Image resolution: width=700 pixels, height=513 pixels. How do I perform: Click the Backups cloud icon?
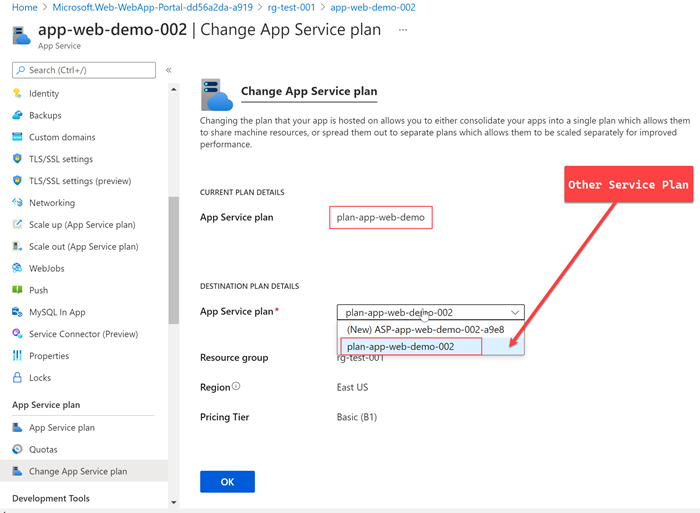(x=17, y=115)
